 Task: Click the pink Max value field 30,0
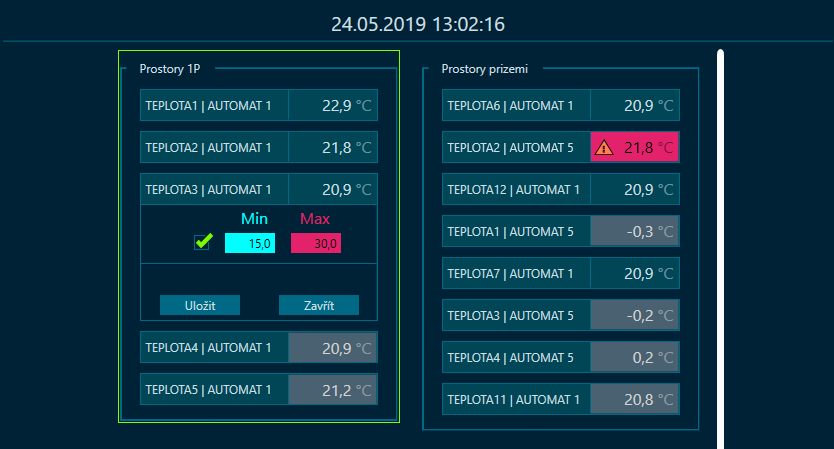point(316,243)
